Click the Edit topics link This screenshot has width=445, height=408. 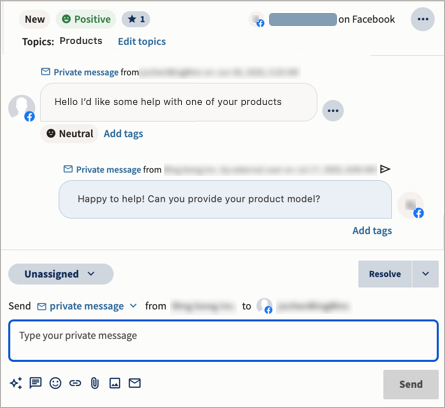click(142, 41)
